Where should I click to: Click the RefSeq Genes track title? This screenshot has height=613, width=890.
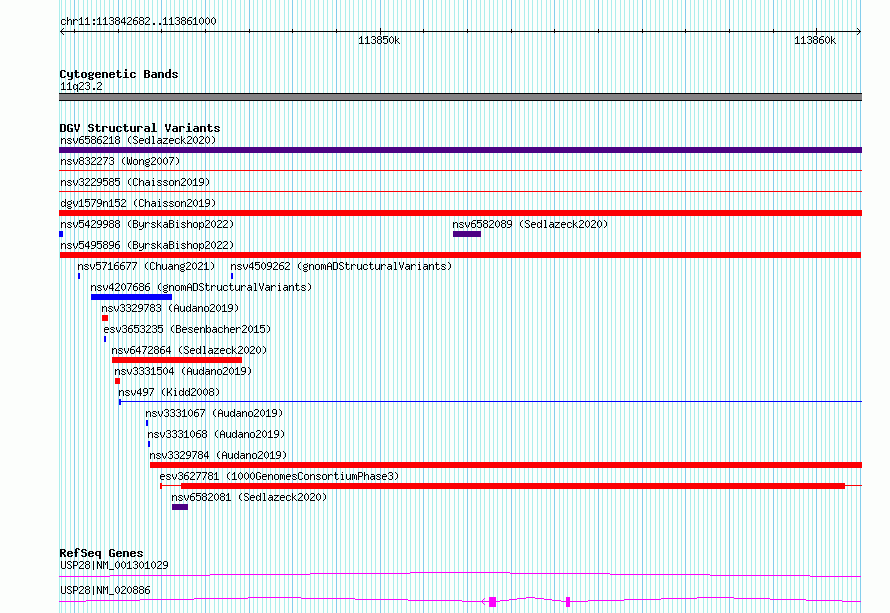101,553
